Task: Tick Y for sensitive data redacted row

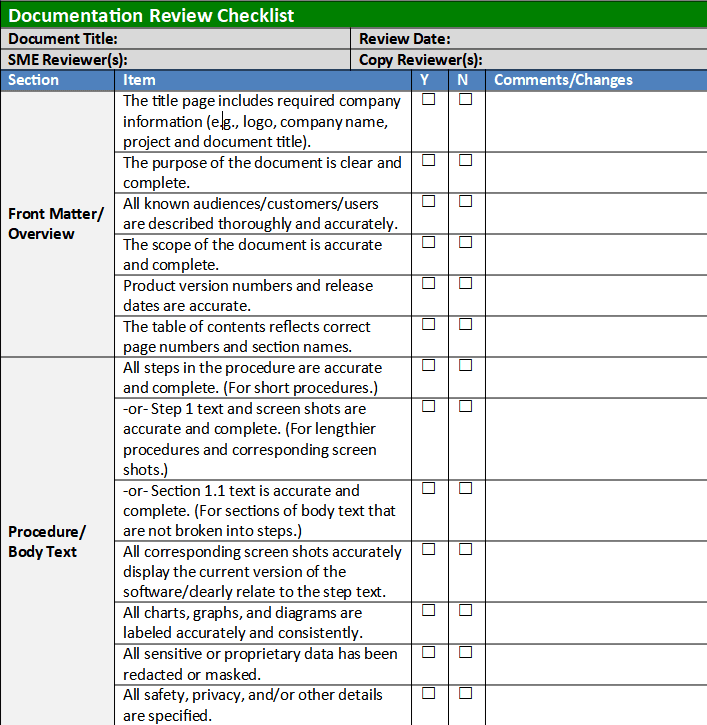Action: (x=428, y=652)
